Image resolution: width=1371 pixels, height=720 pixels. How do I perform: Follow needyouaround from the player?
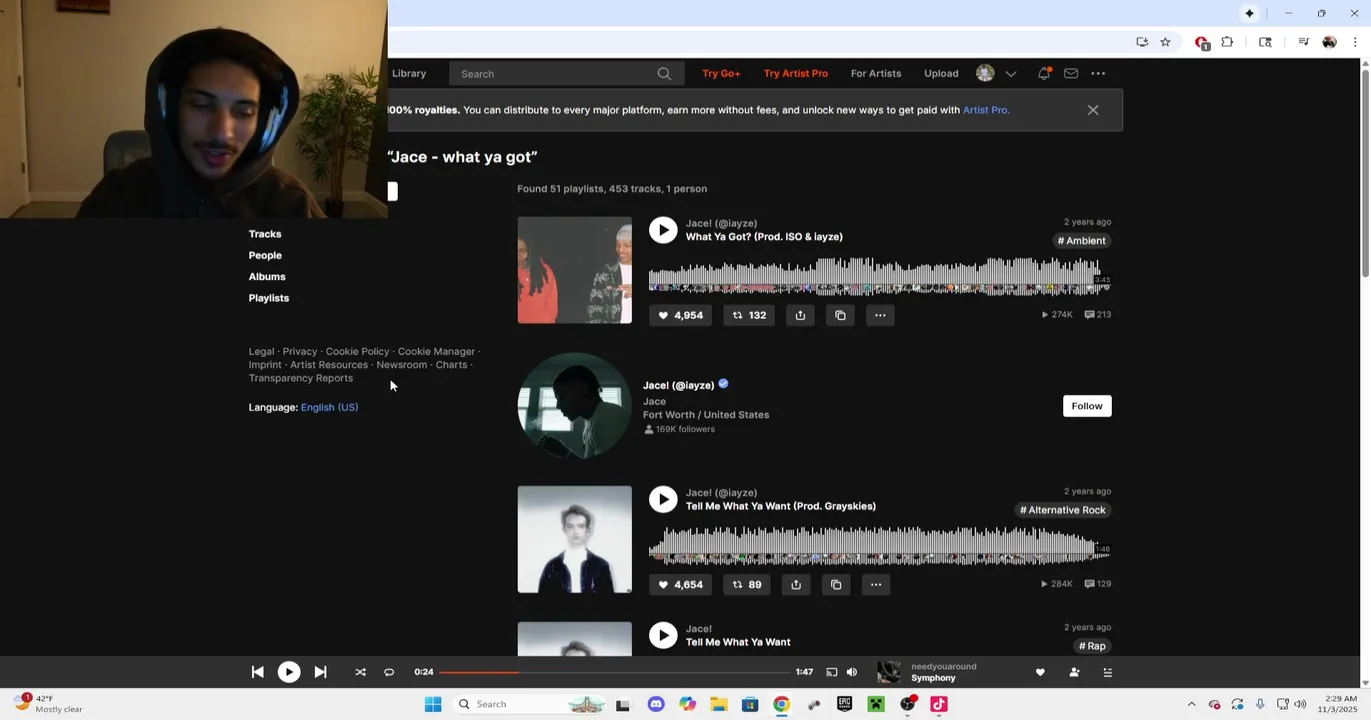pyautogui.click(x=1074, y=672)
